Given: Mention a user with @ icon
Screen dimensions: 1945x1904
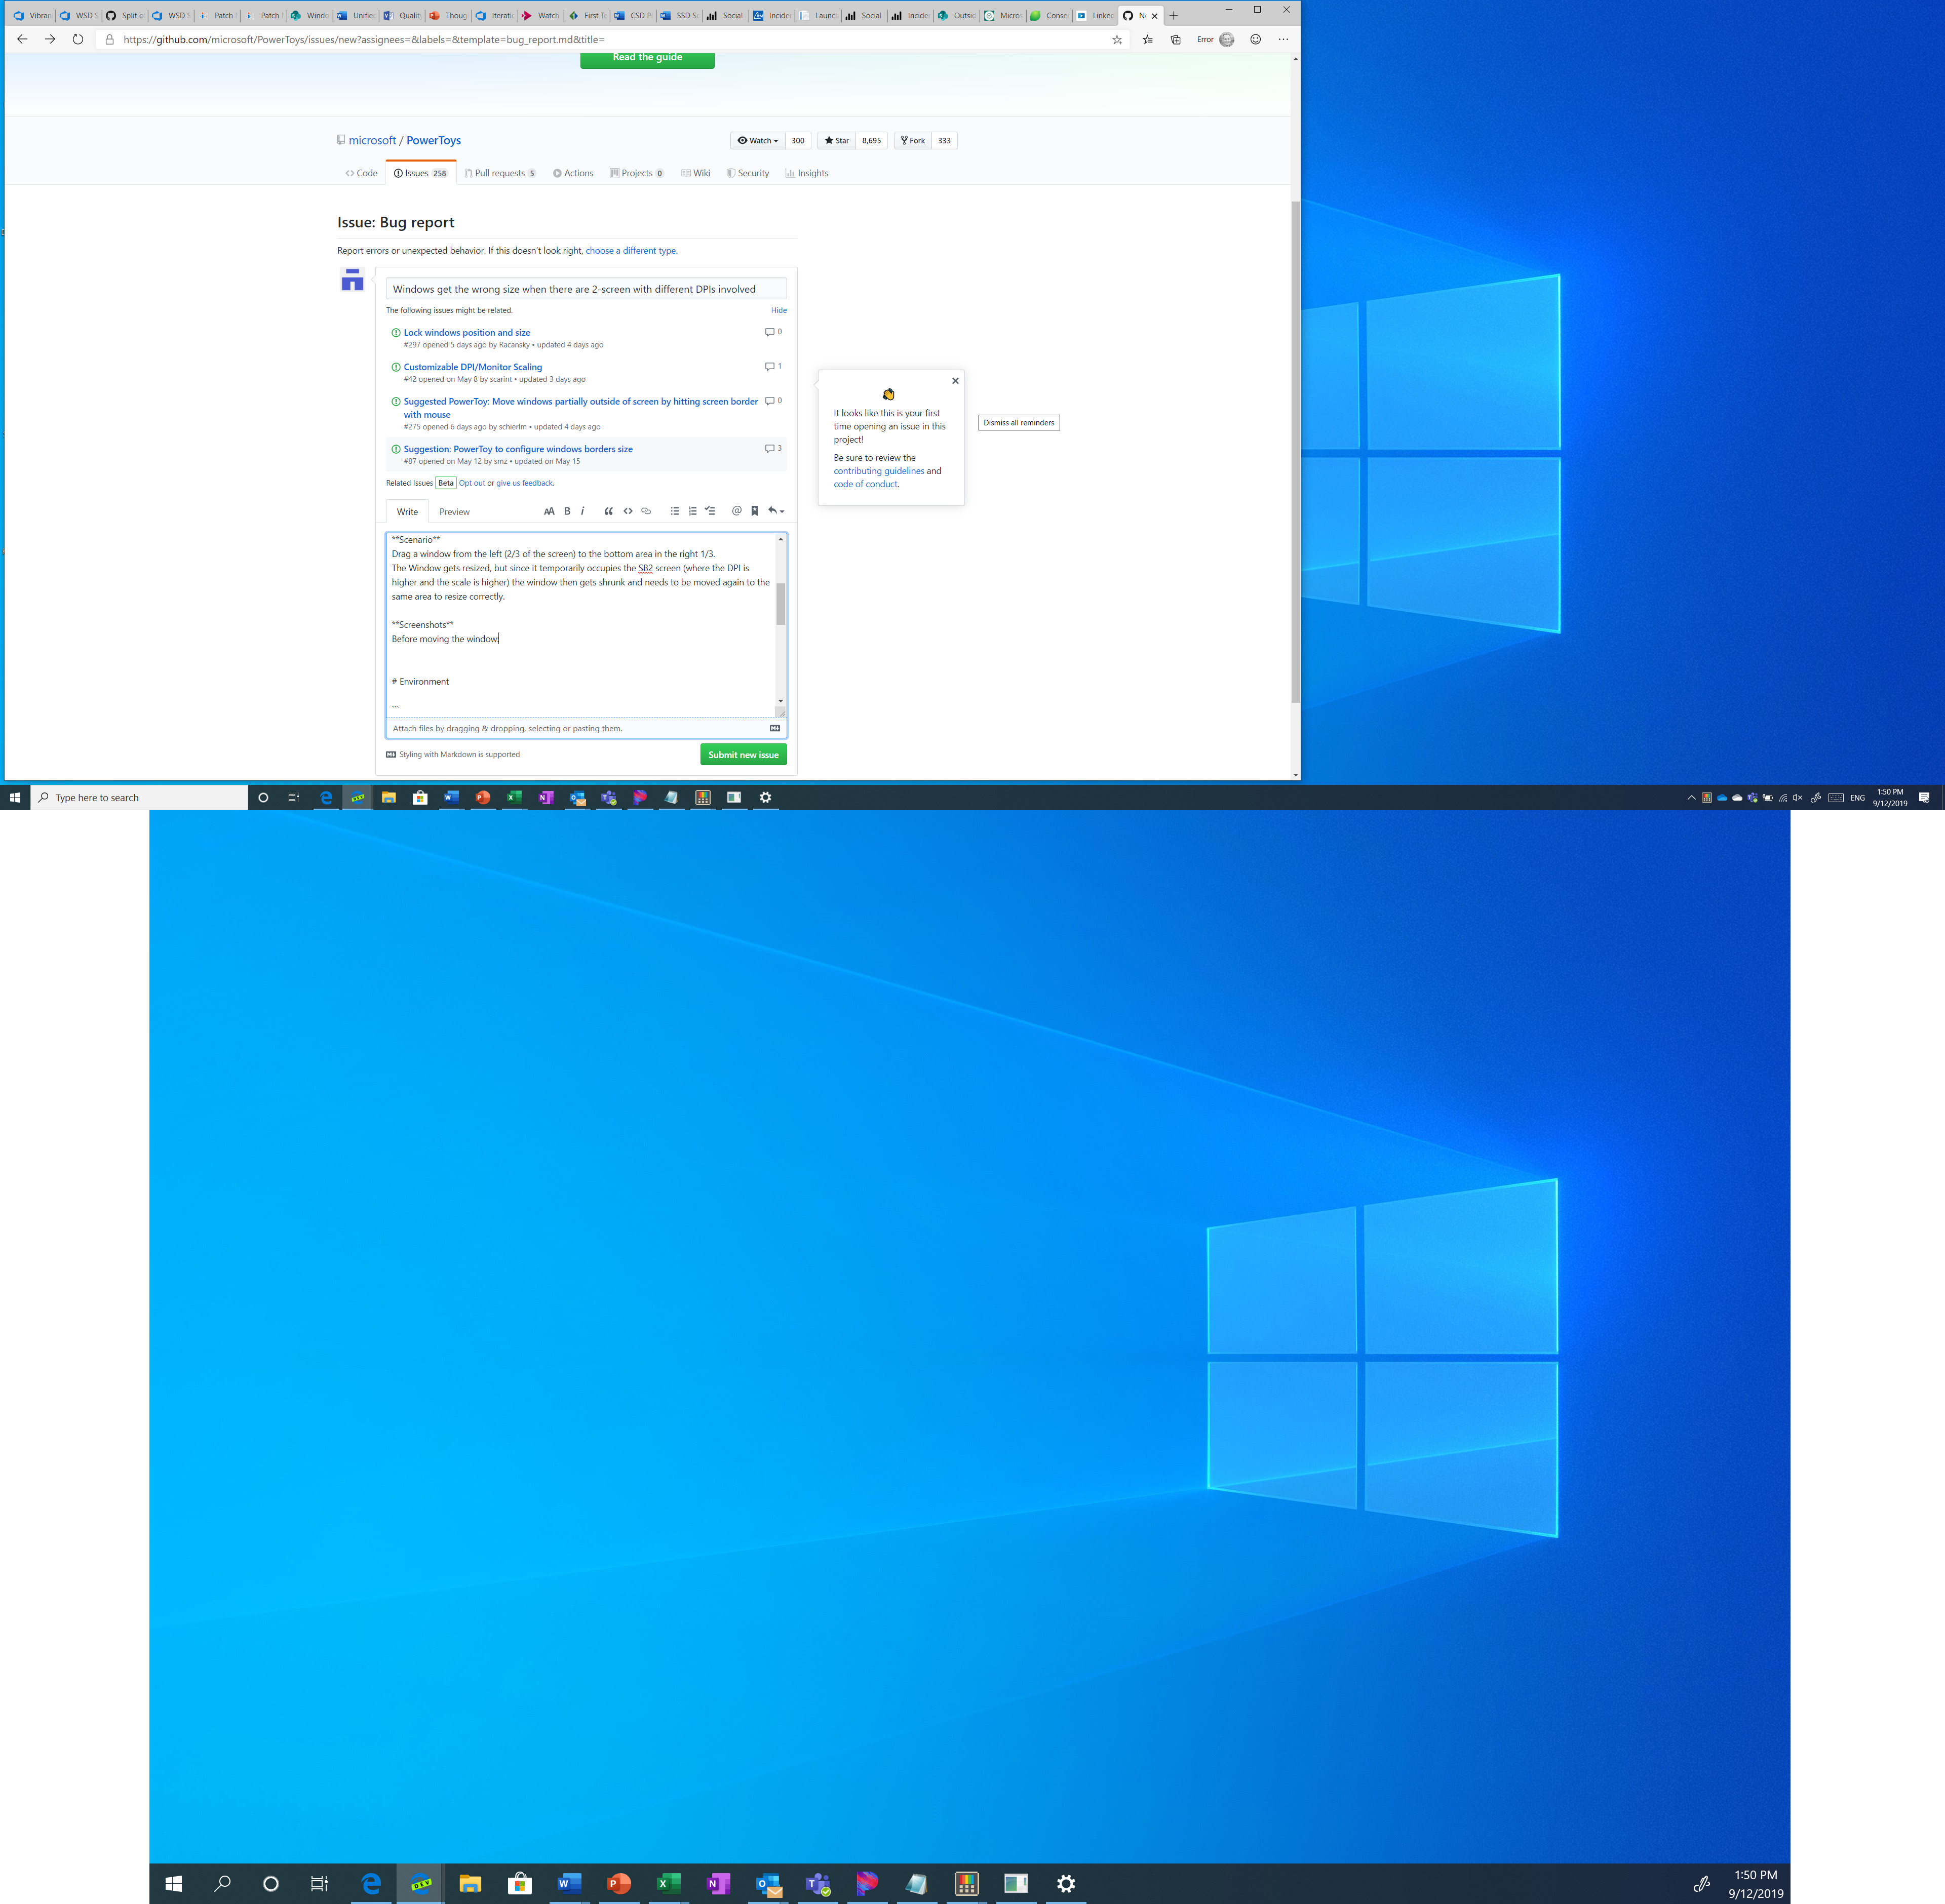Looking at the screenshot, I should click(x=737, y=511).
